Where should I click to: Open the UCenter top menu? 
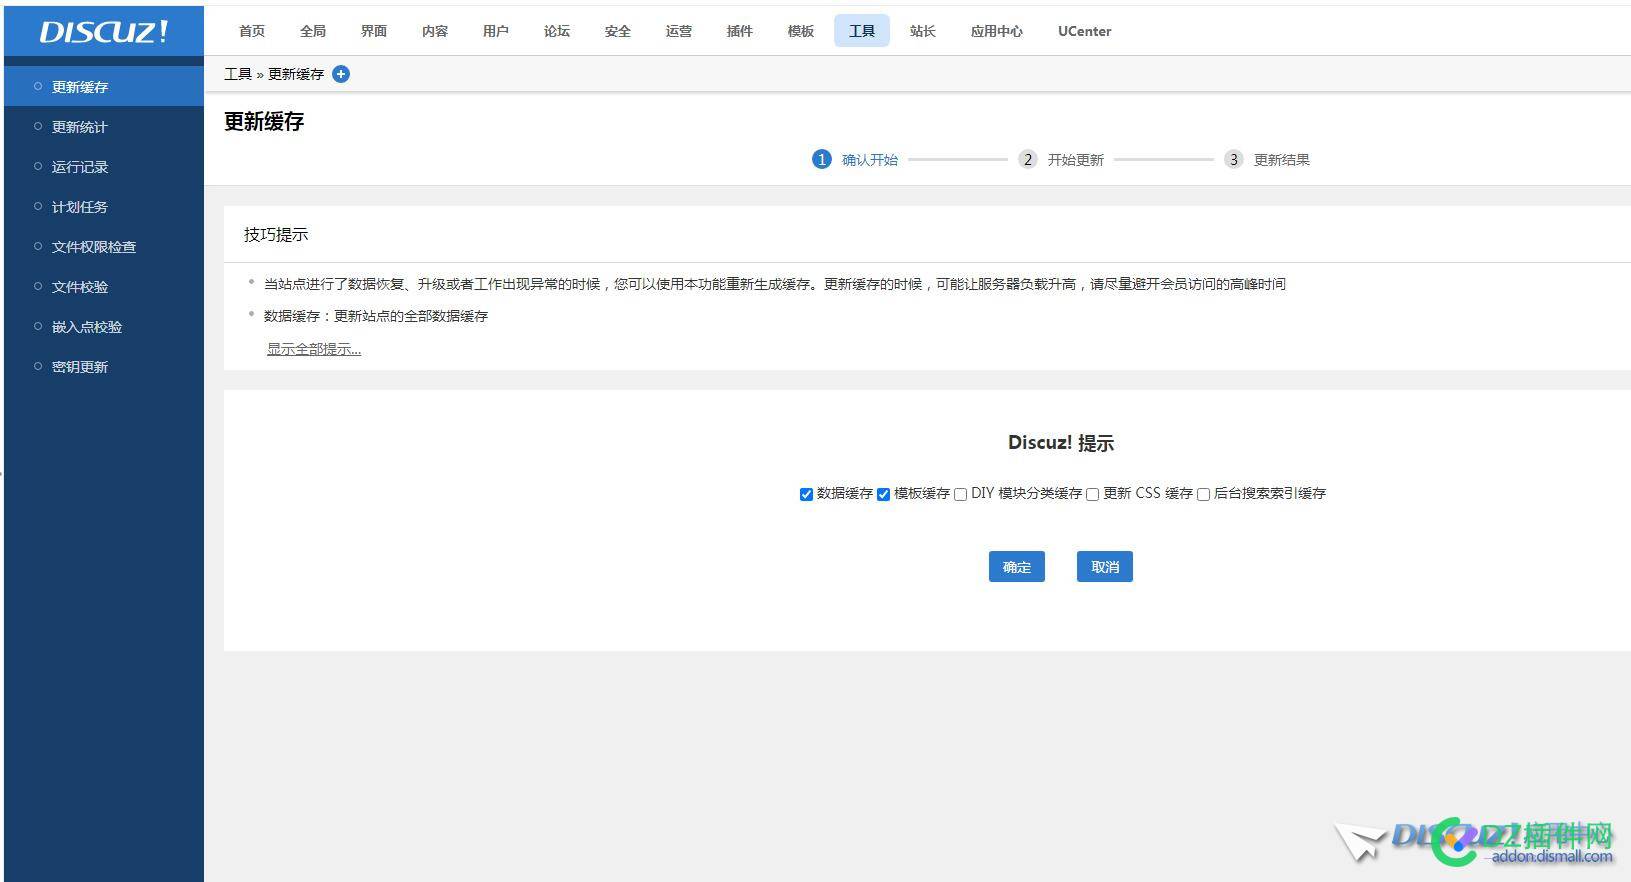tap(1085, 31)
